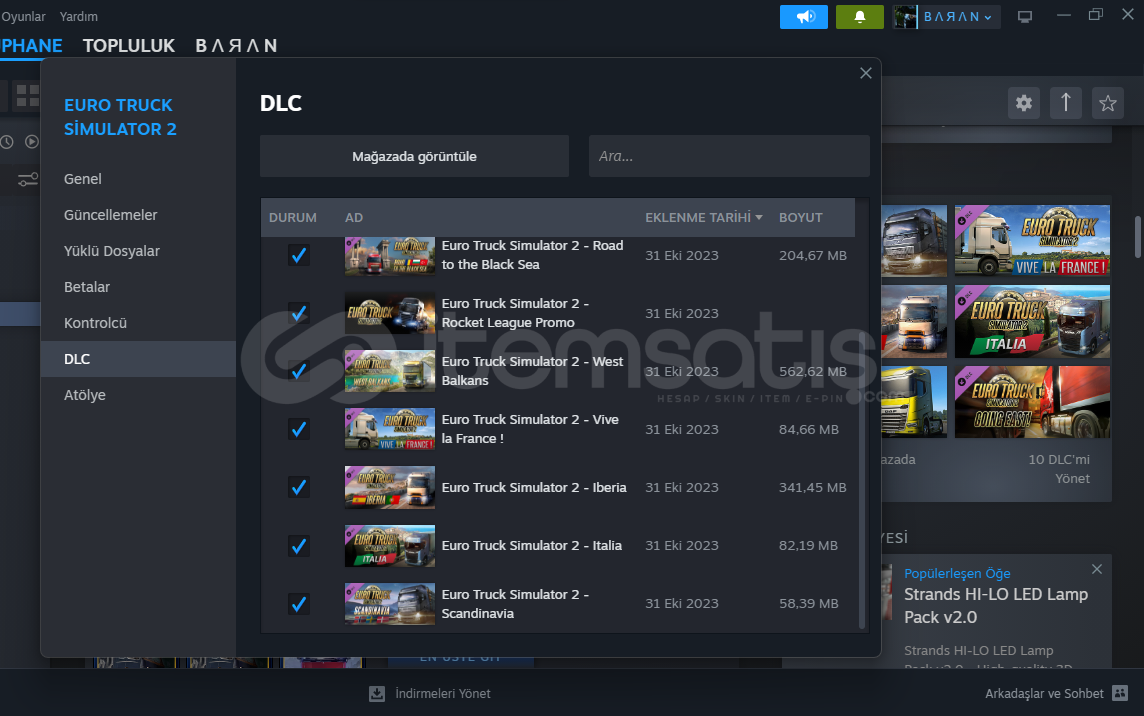Screen dimensions: 1144x716
Task: Click the Big Picture mode monitor icon
Action: (x=1025, y=17)
